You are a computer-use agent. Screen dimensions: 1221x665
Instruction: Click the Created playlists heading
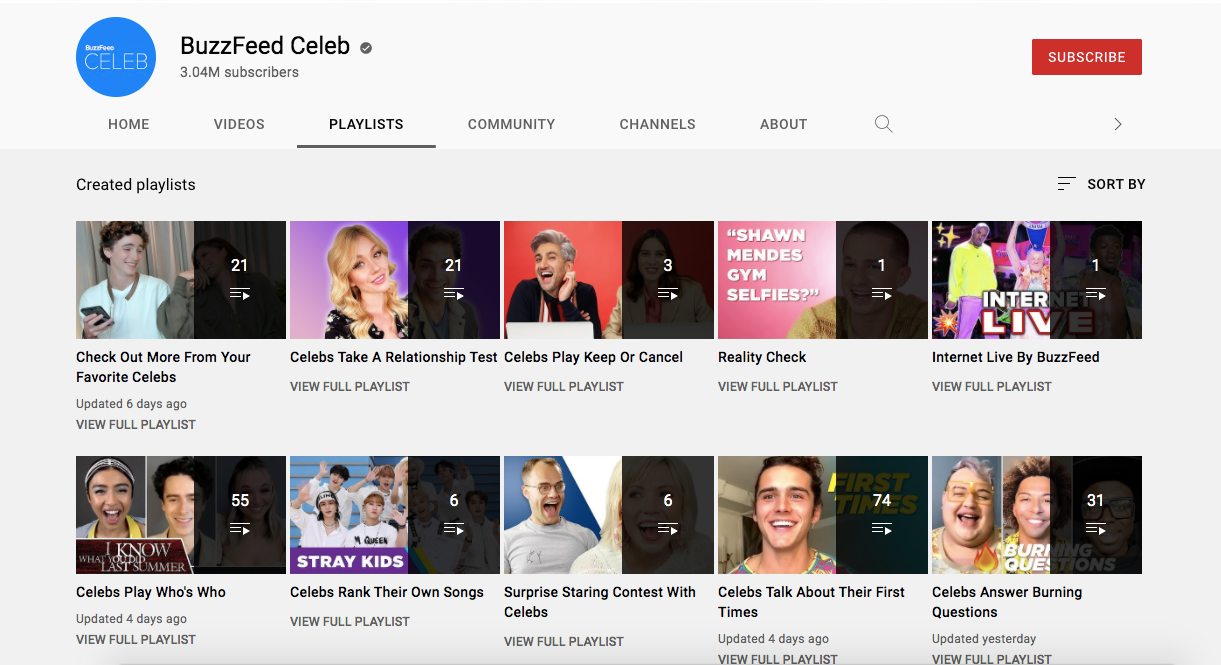pyautogui.click(x=136, y=185)
